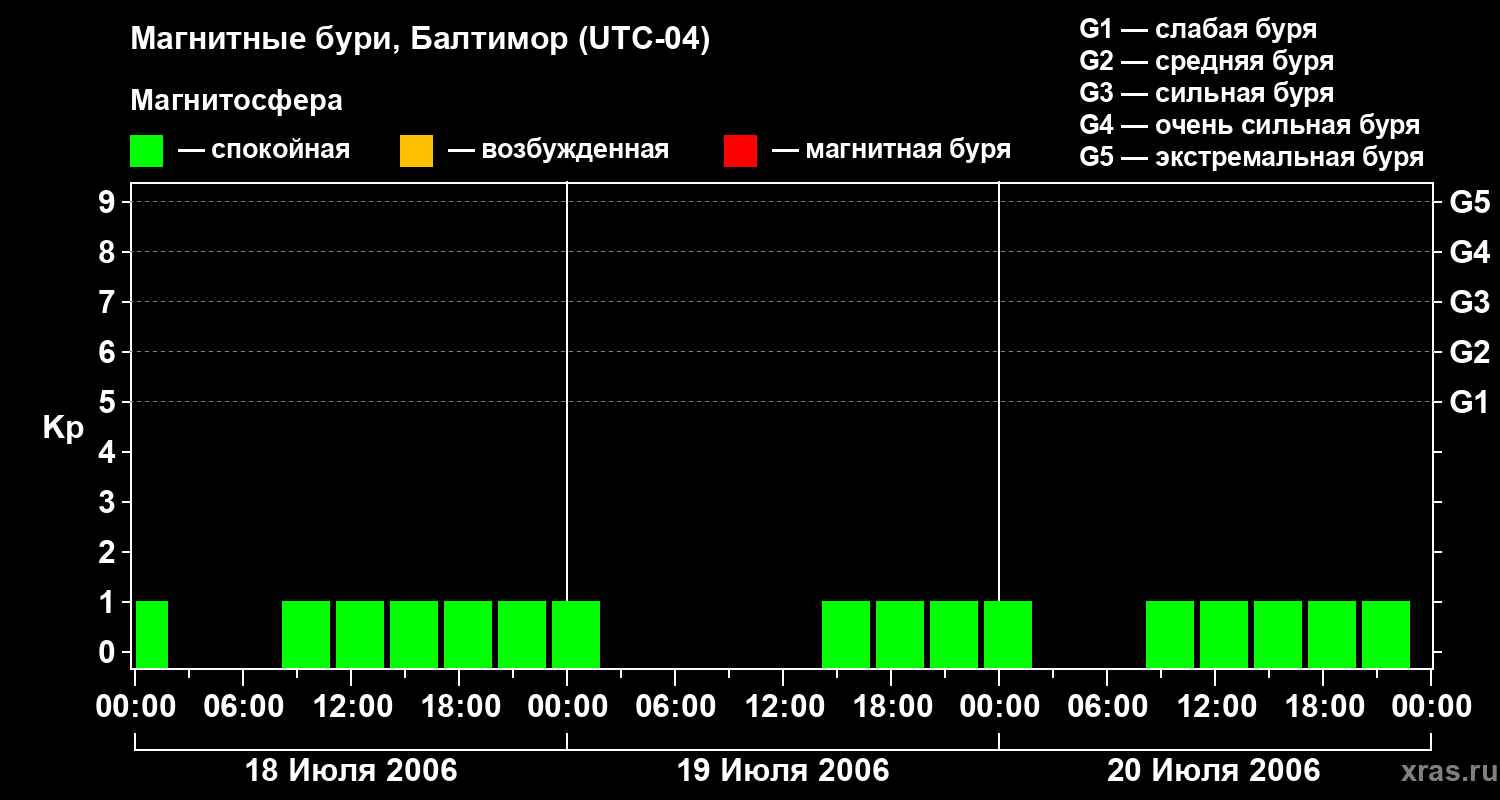
Task: Click the '19 Июля 2006' date label
Action: [783, 771]
